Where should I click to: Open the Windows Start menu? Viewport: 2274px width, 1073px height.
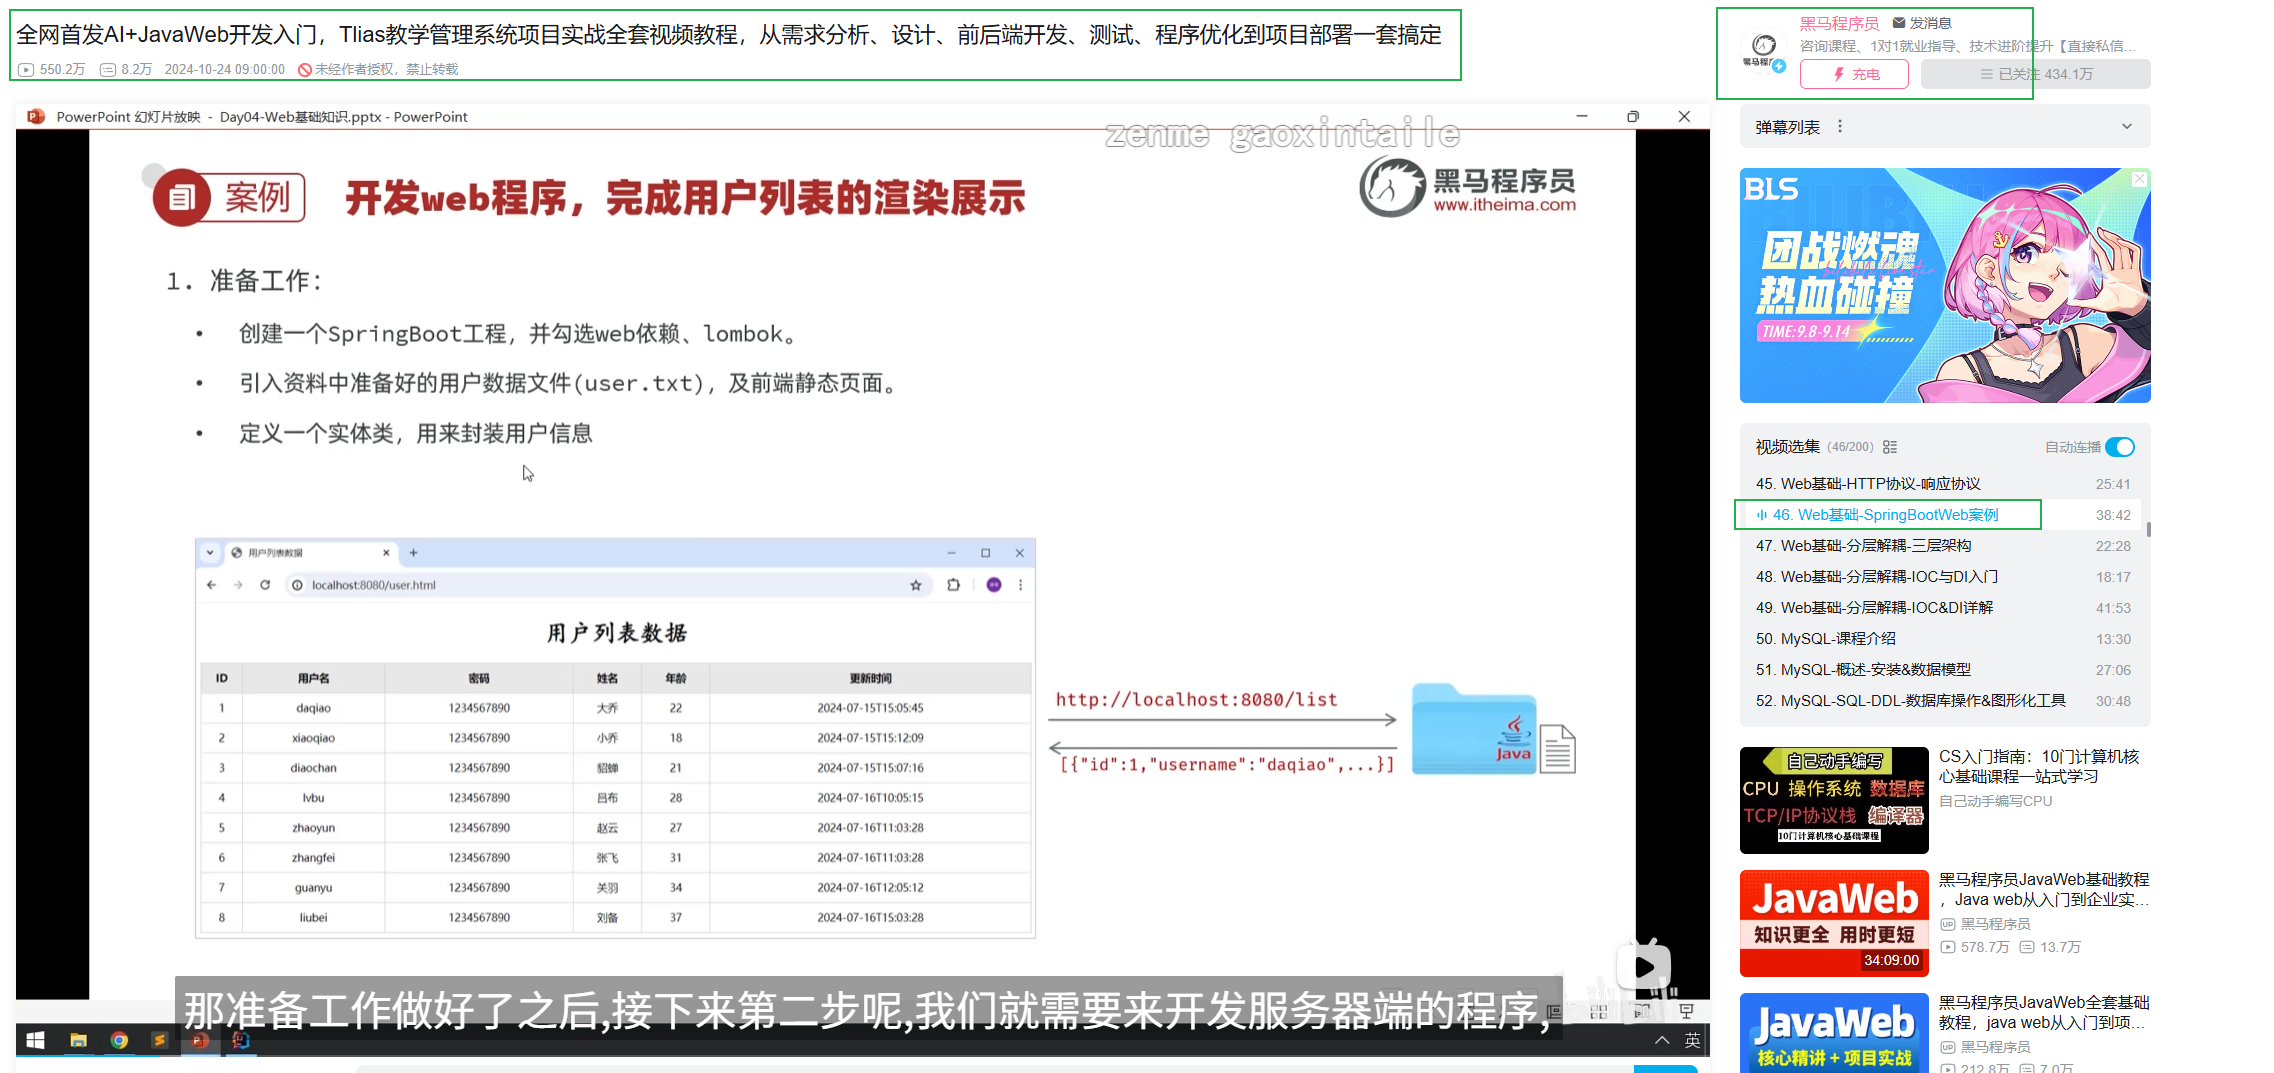36,1040
